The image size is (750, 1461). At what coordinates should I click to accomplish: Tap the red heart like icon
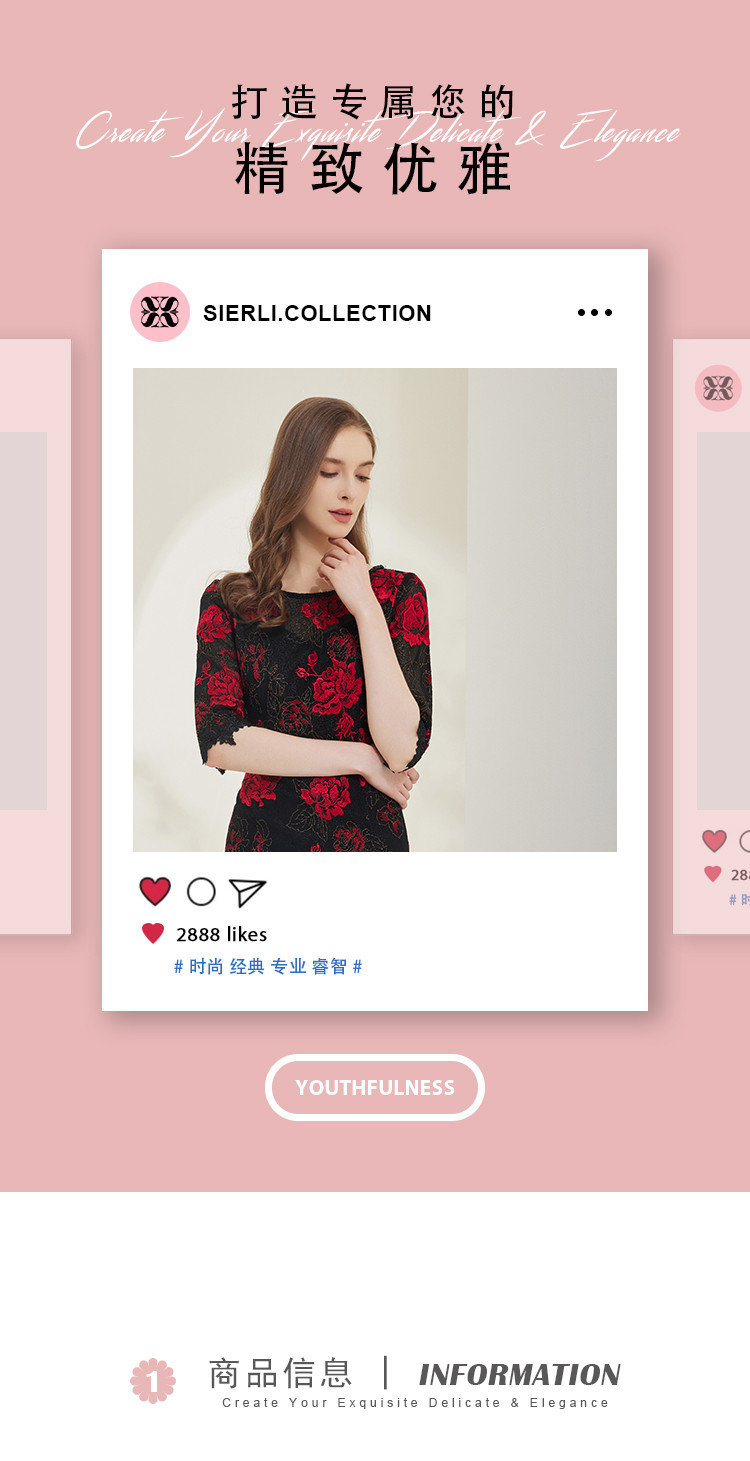coord(155,891)
